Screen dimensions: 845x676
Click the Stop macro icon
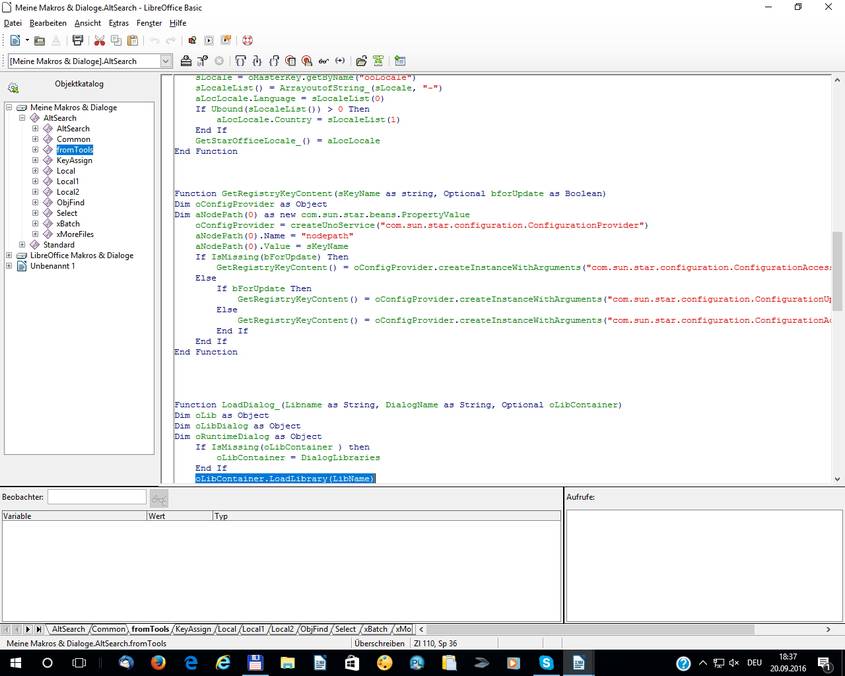coord(219,61)
